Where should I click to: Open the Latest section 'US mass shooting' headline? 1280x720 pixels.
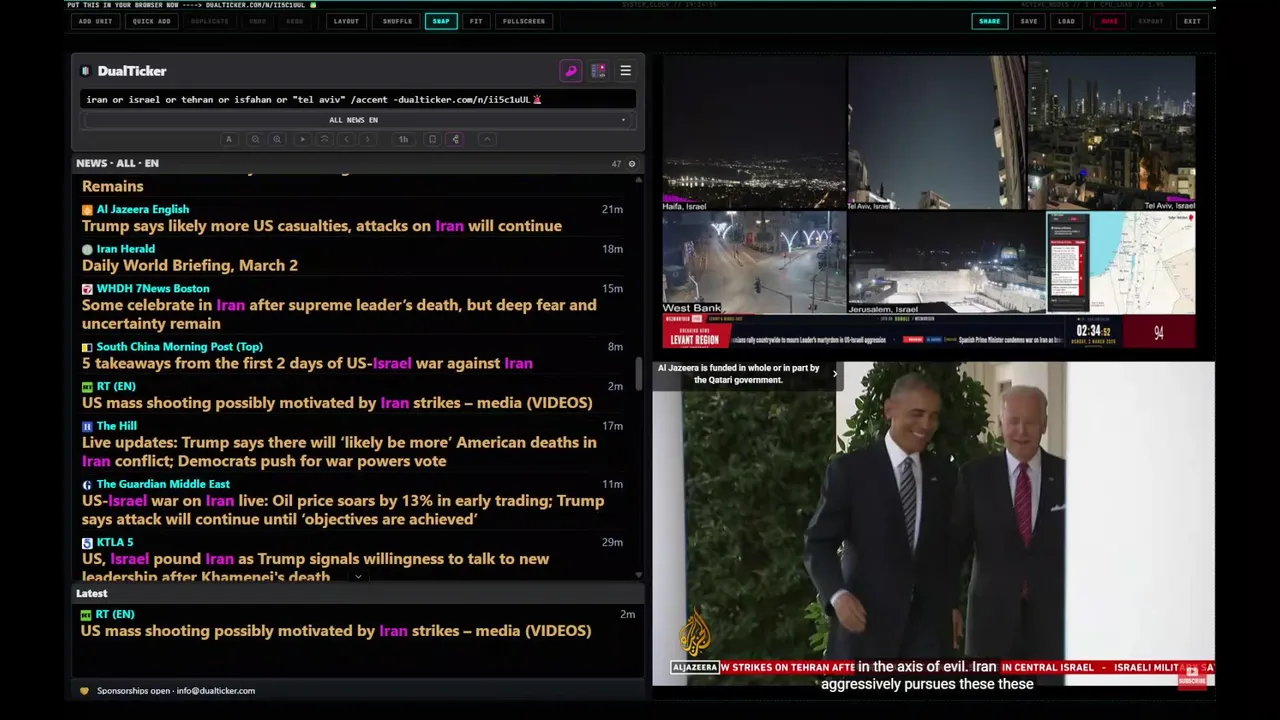(x=336, y=631)
